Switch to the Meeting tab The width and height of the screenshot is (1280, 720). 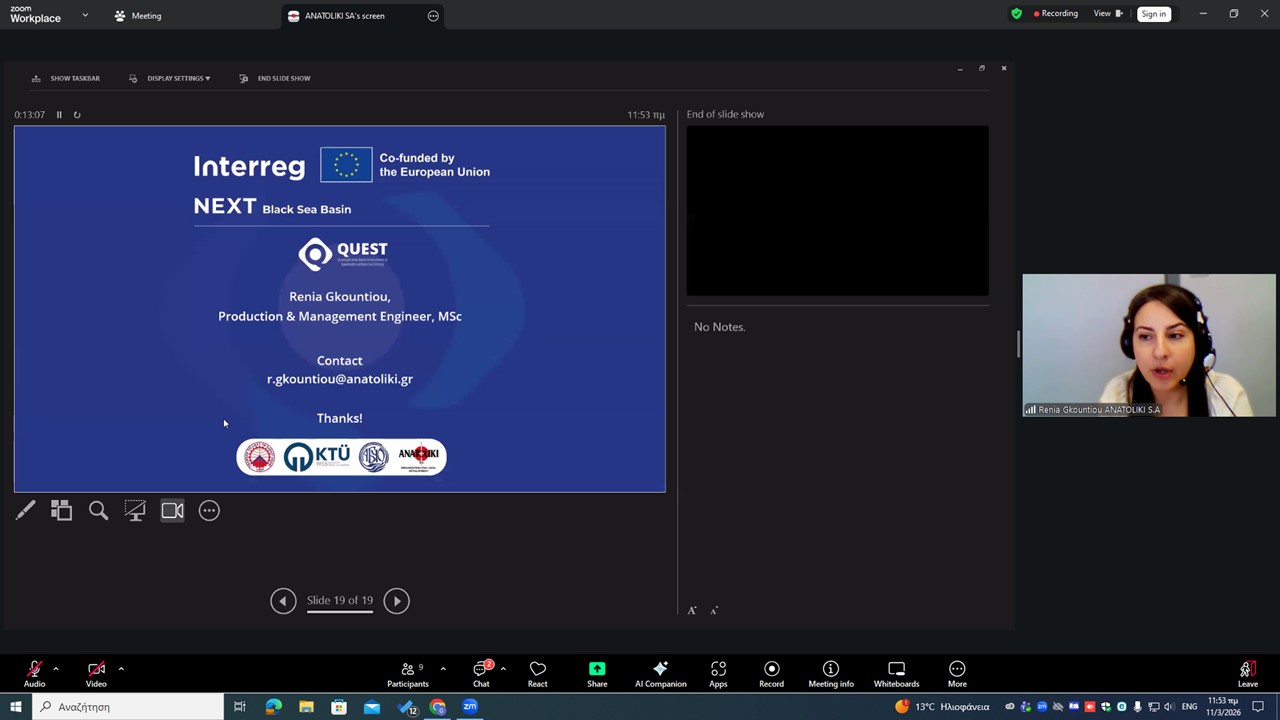click(x=138, y=16)
